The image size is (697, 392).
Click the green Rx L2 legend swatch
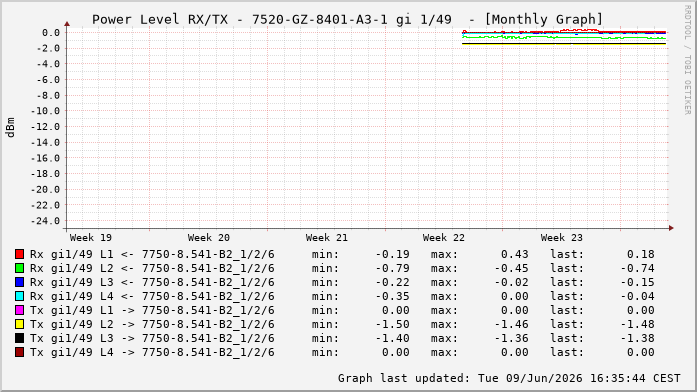pyautogui.click(x=19, y=268)
